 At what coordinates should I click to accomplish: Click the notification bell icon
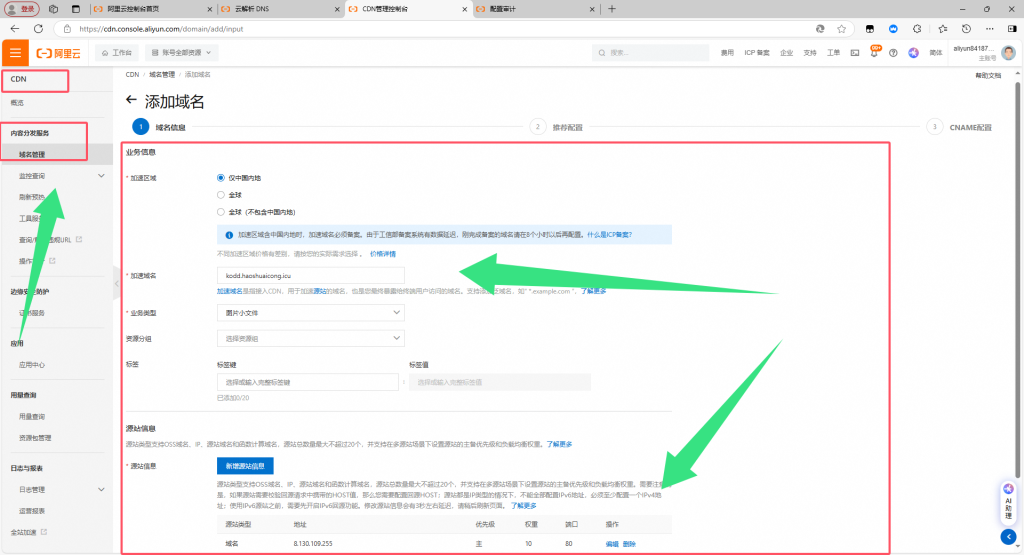[x=875, y=52]
